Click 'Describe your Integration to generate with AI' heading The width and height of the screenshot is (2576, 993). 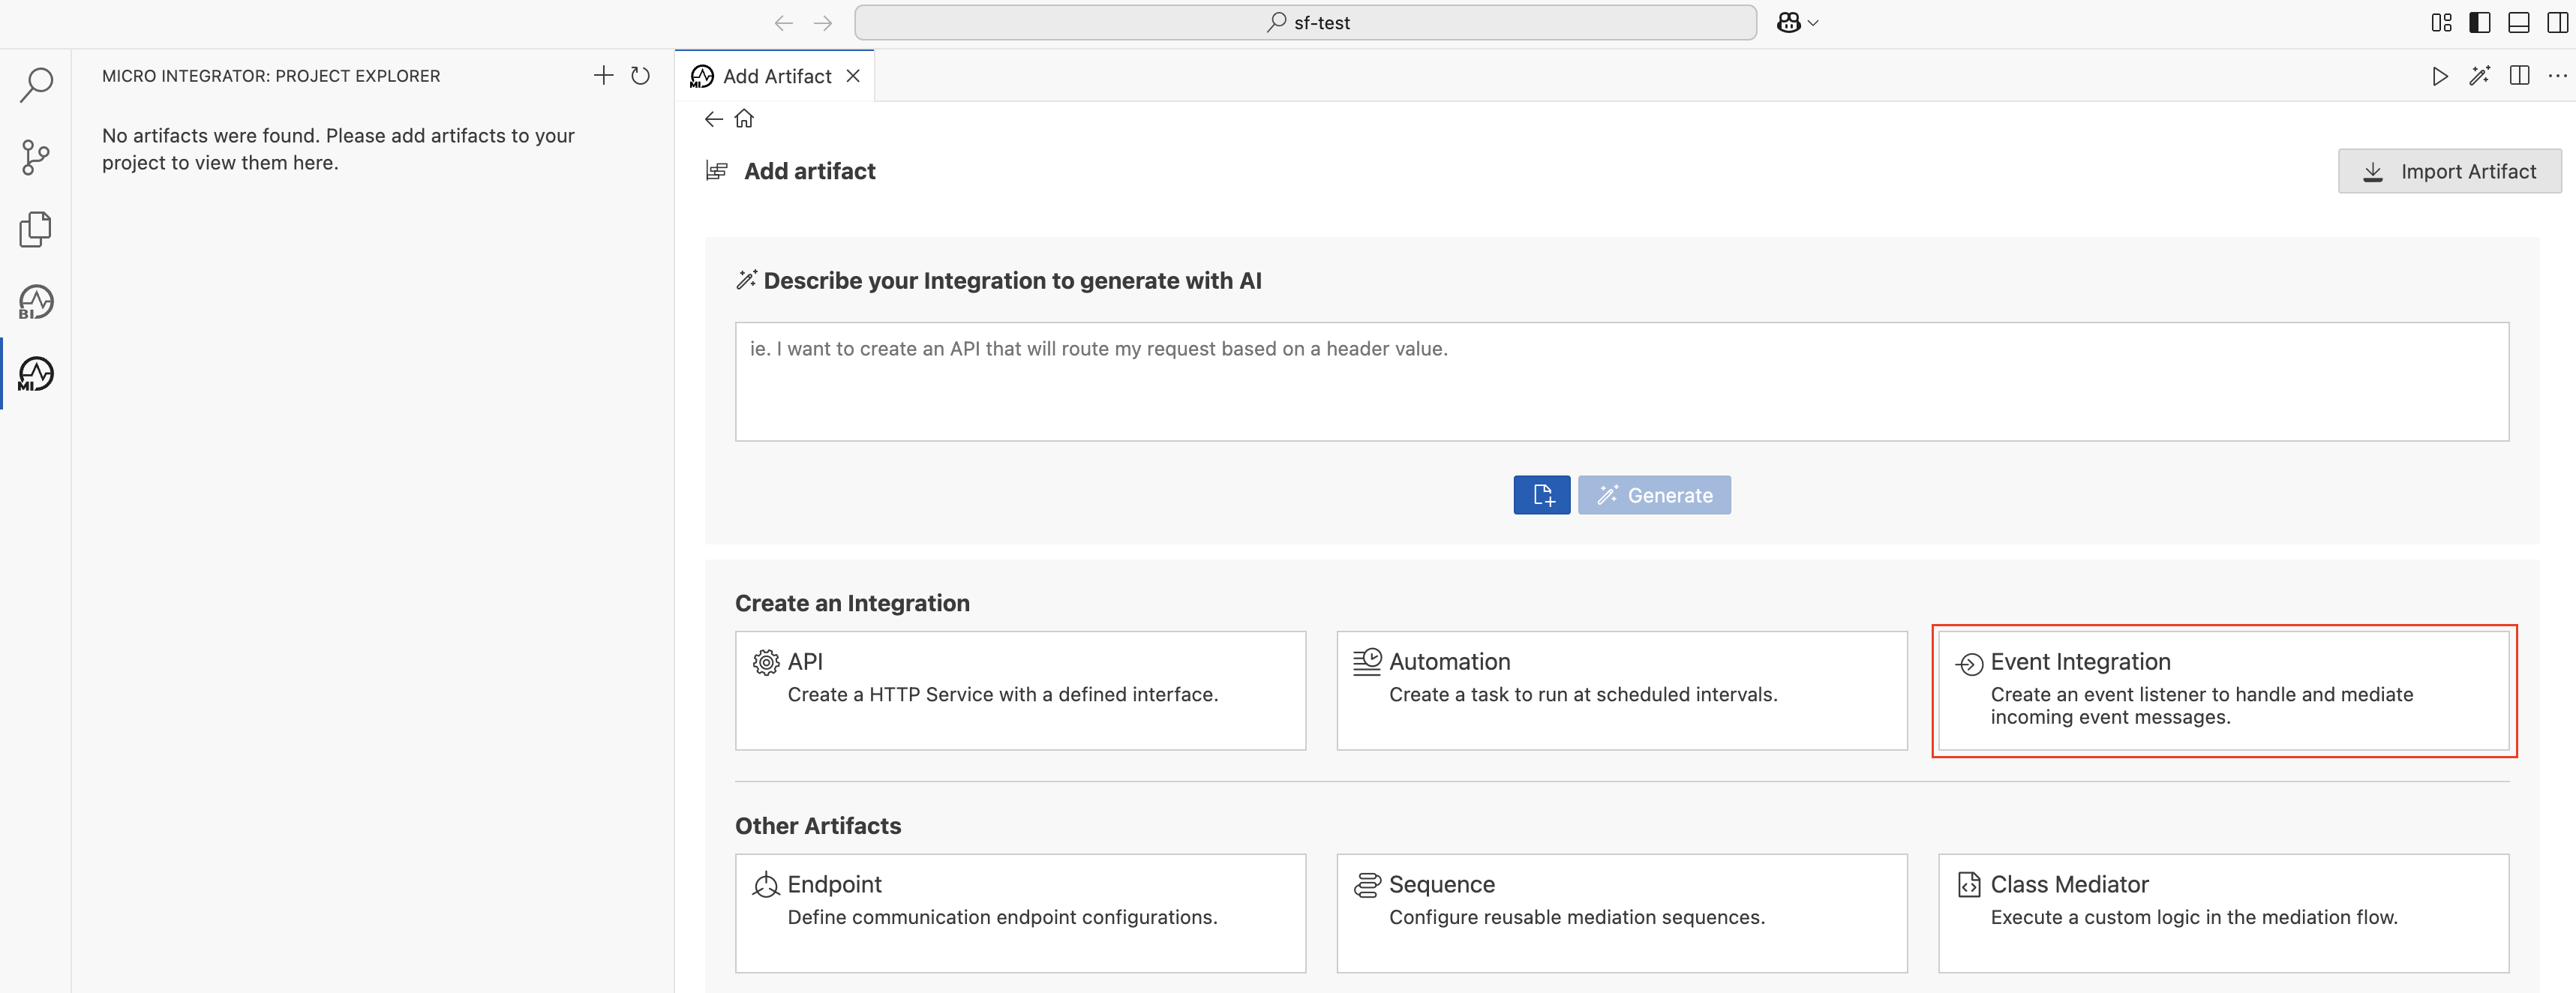(x=1012, y=281)
